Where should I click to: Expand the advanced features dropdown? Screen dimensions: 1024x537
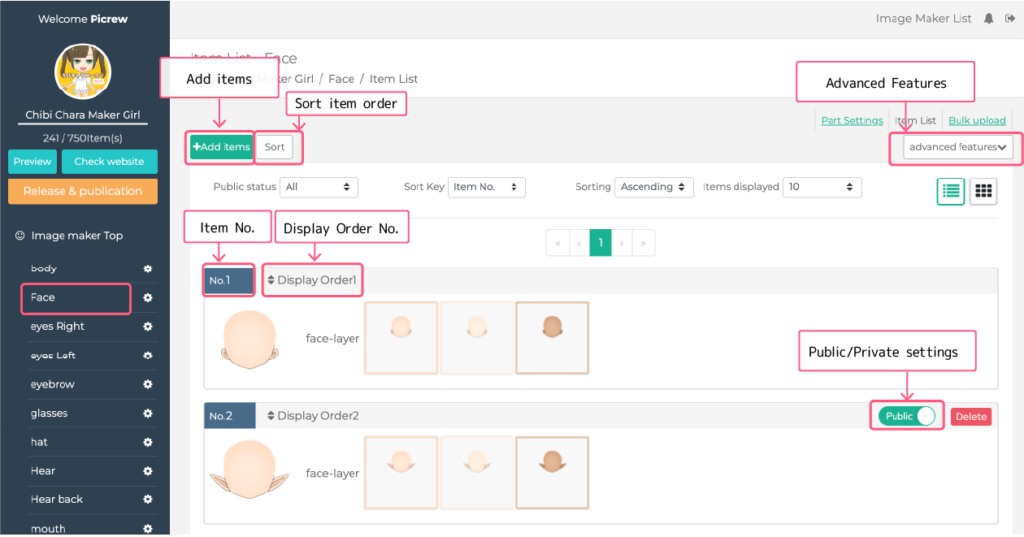958,147
